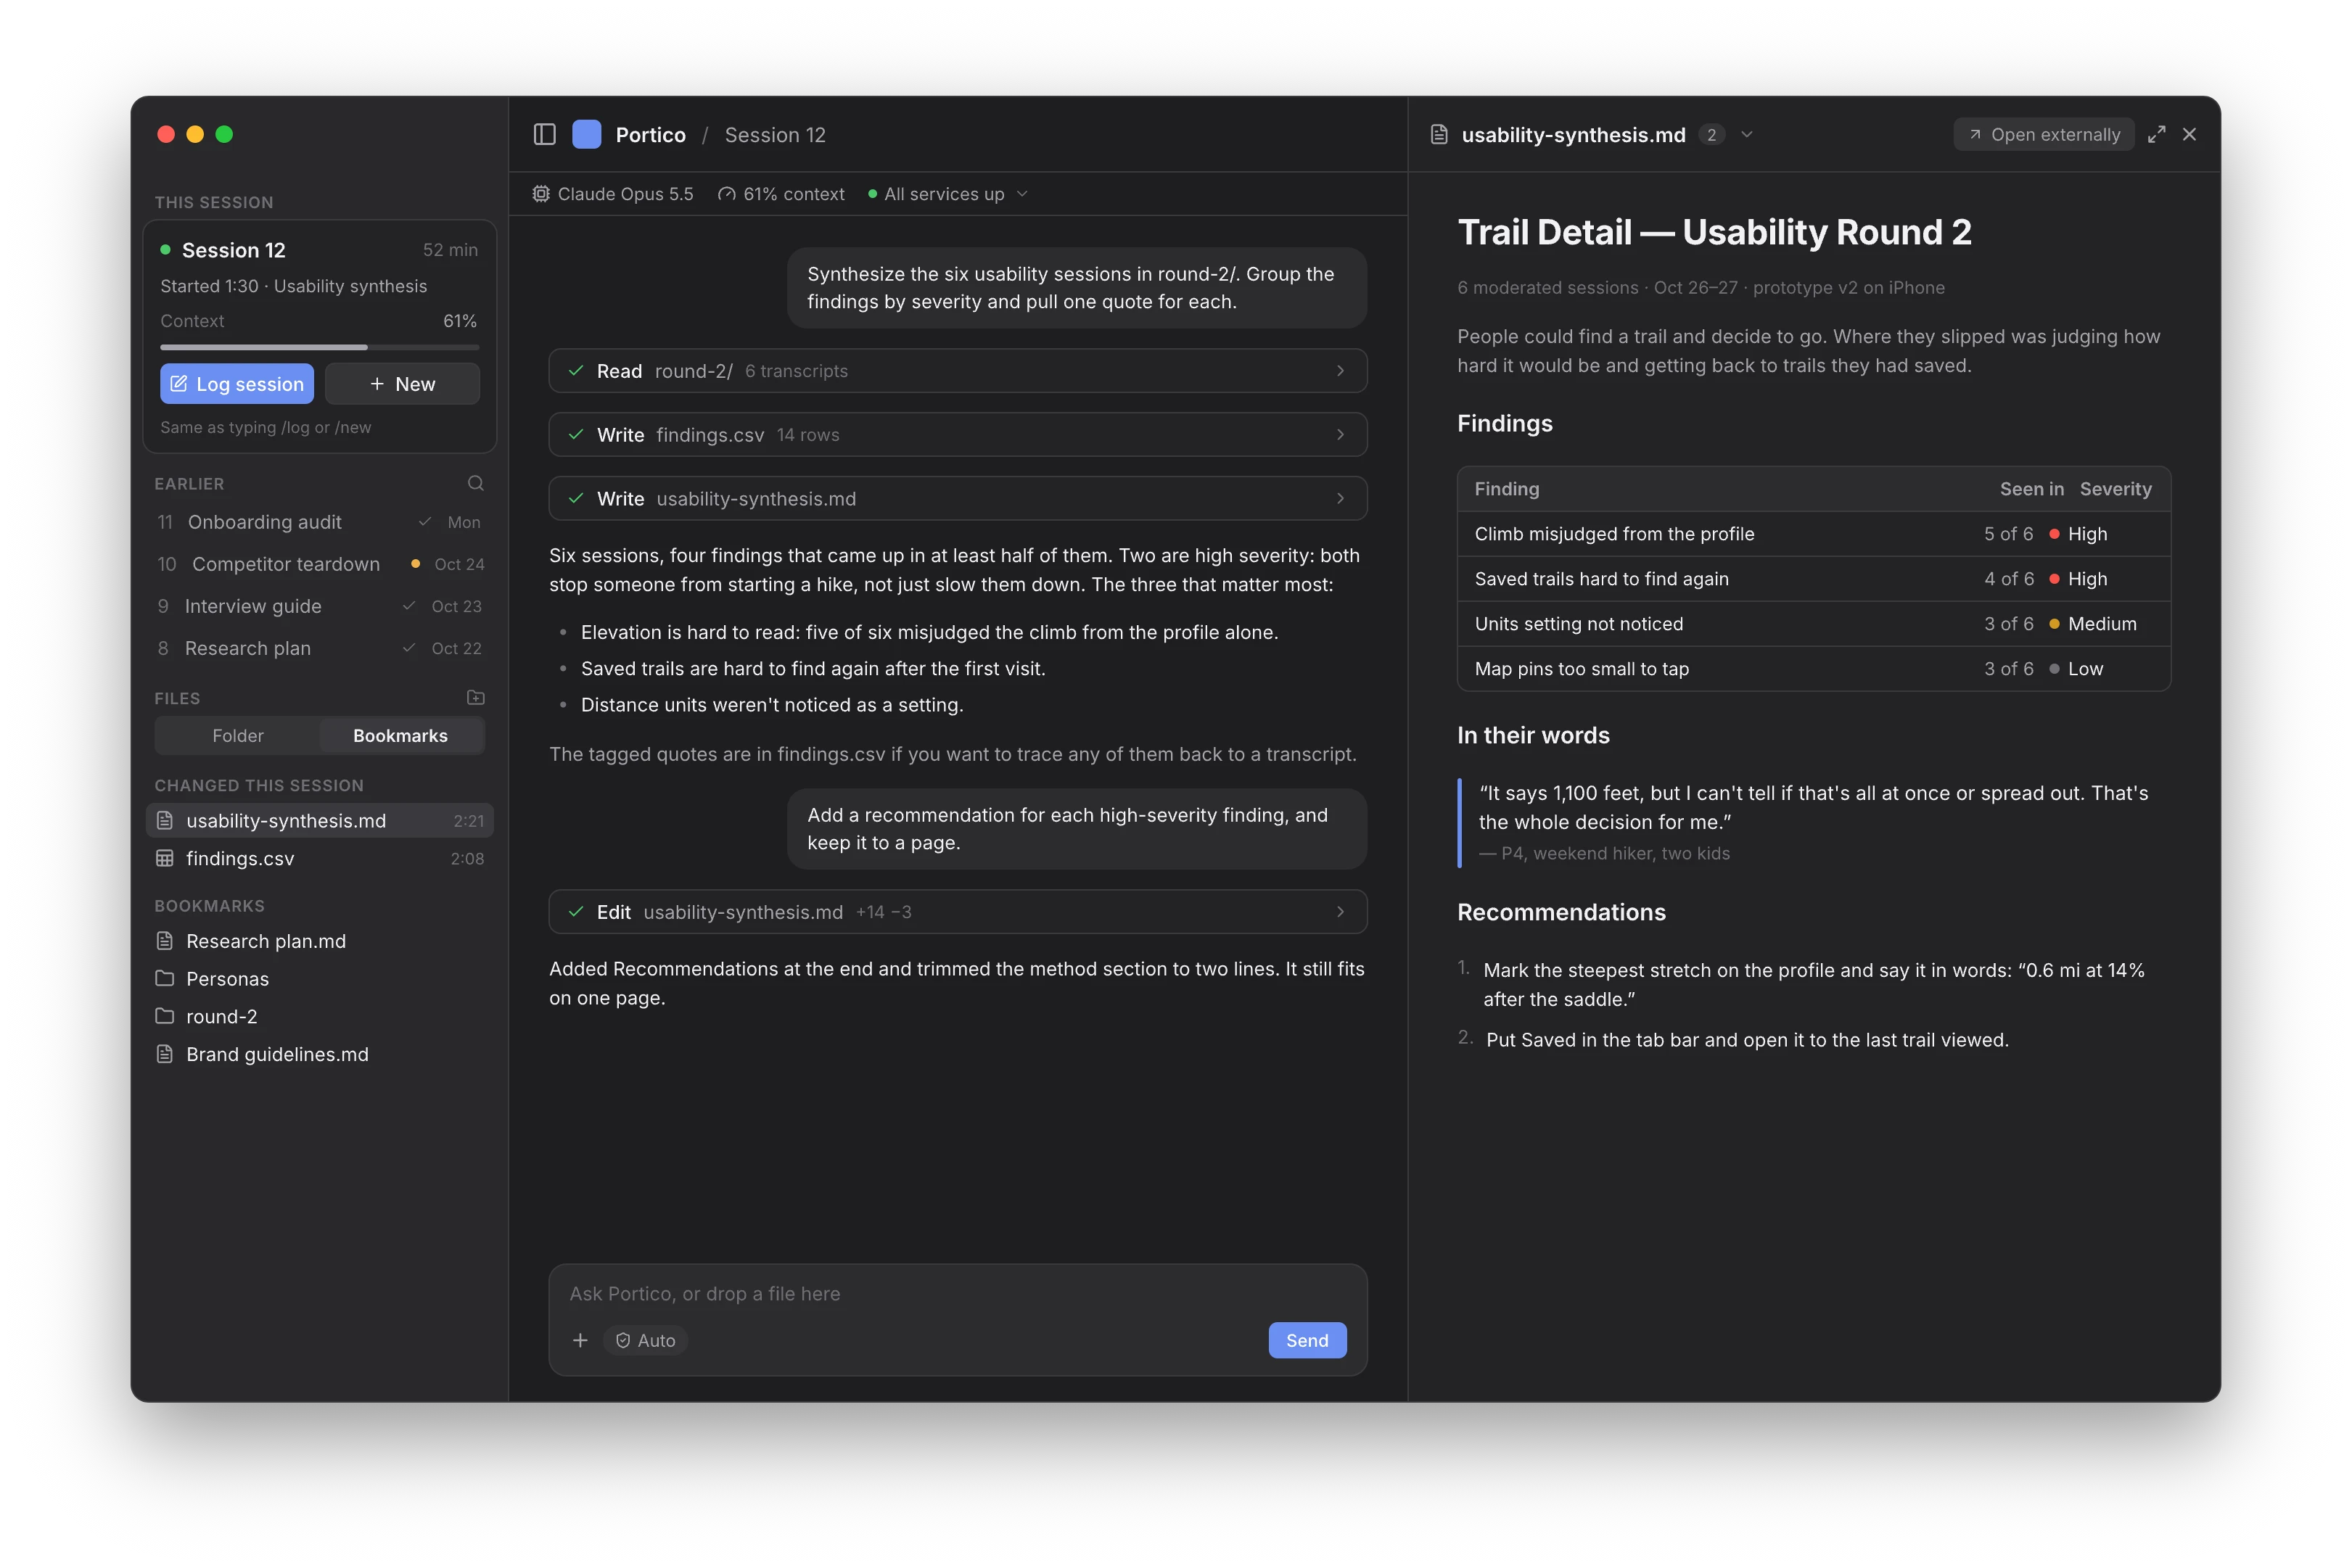Image resolution: width=2352 pixels, height=1568 pixels.
Task: Click the table icon next to findings.csv
Action: (x=165, y=858)
